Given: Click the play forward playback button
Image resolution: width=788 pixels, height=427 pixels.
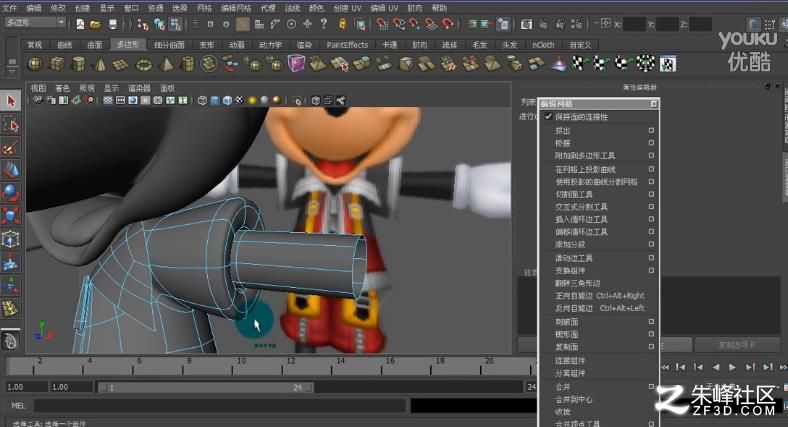Looking at the screenshot, I should tap(732, 367).
